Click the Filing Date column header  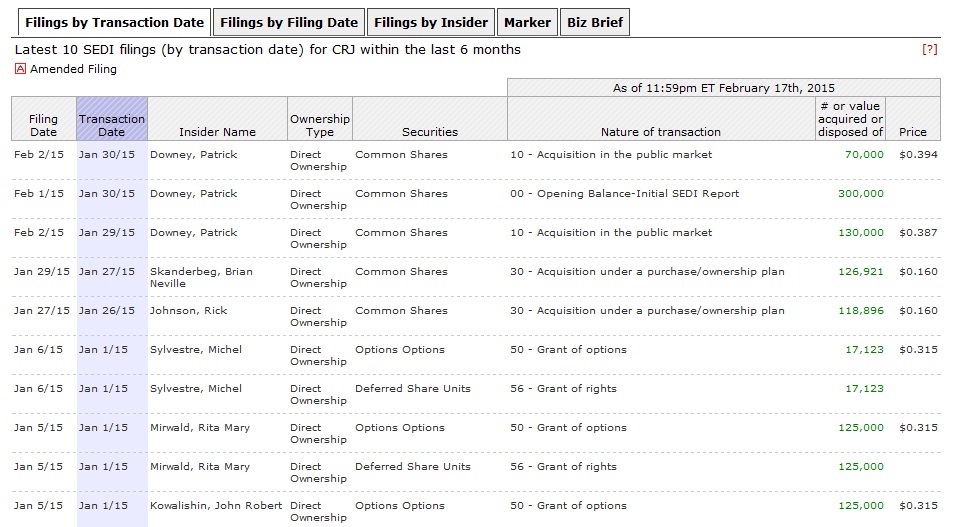coord(43,125)
